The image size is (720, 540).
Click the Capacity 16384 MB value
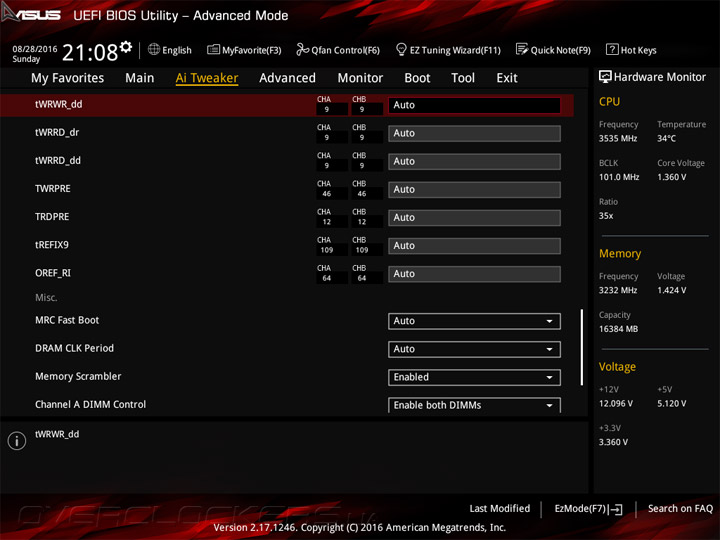pyautogui.click(x=618, y=329)
